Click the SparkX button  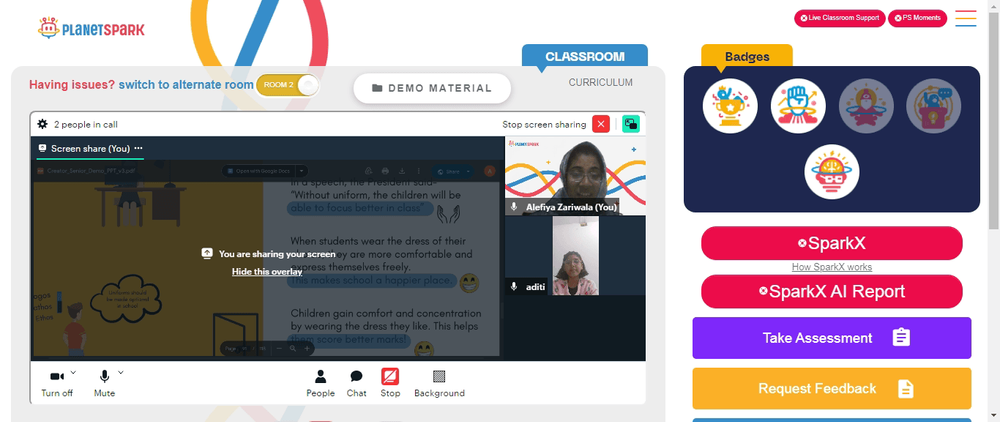tap(832, 243)
